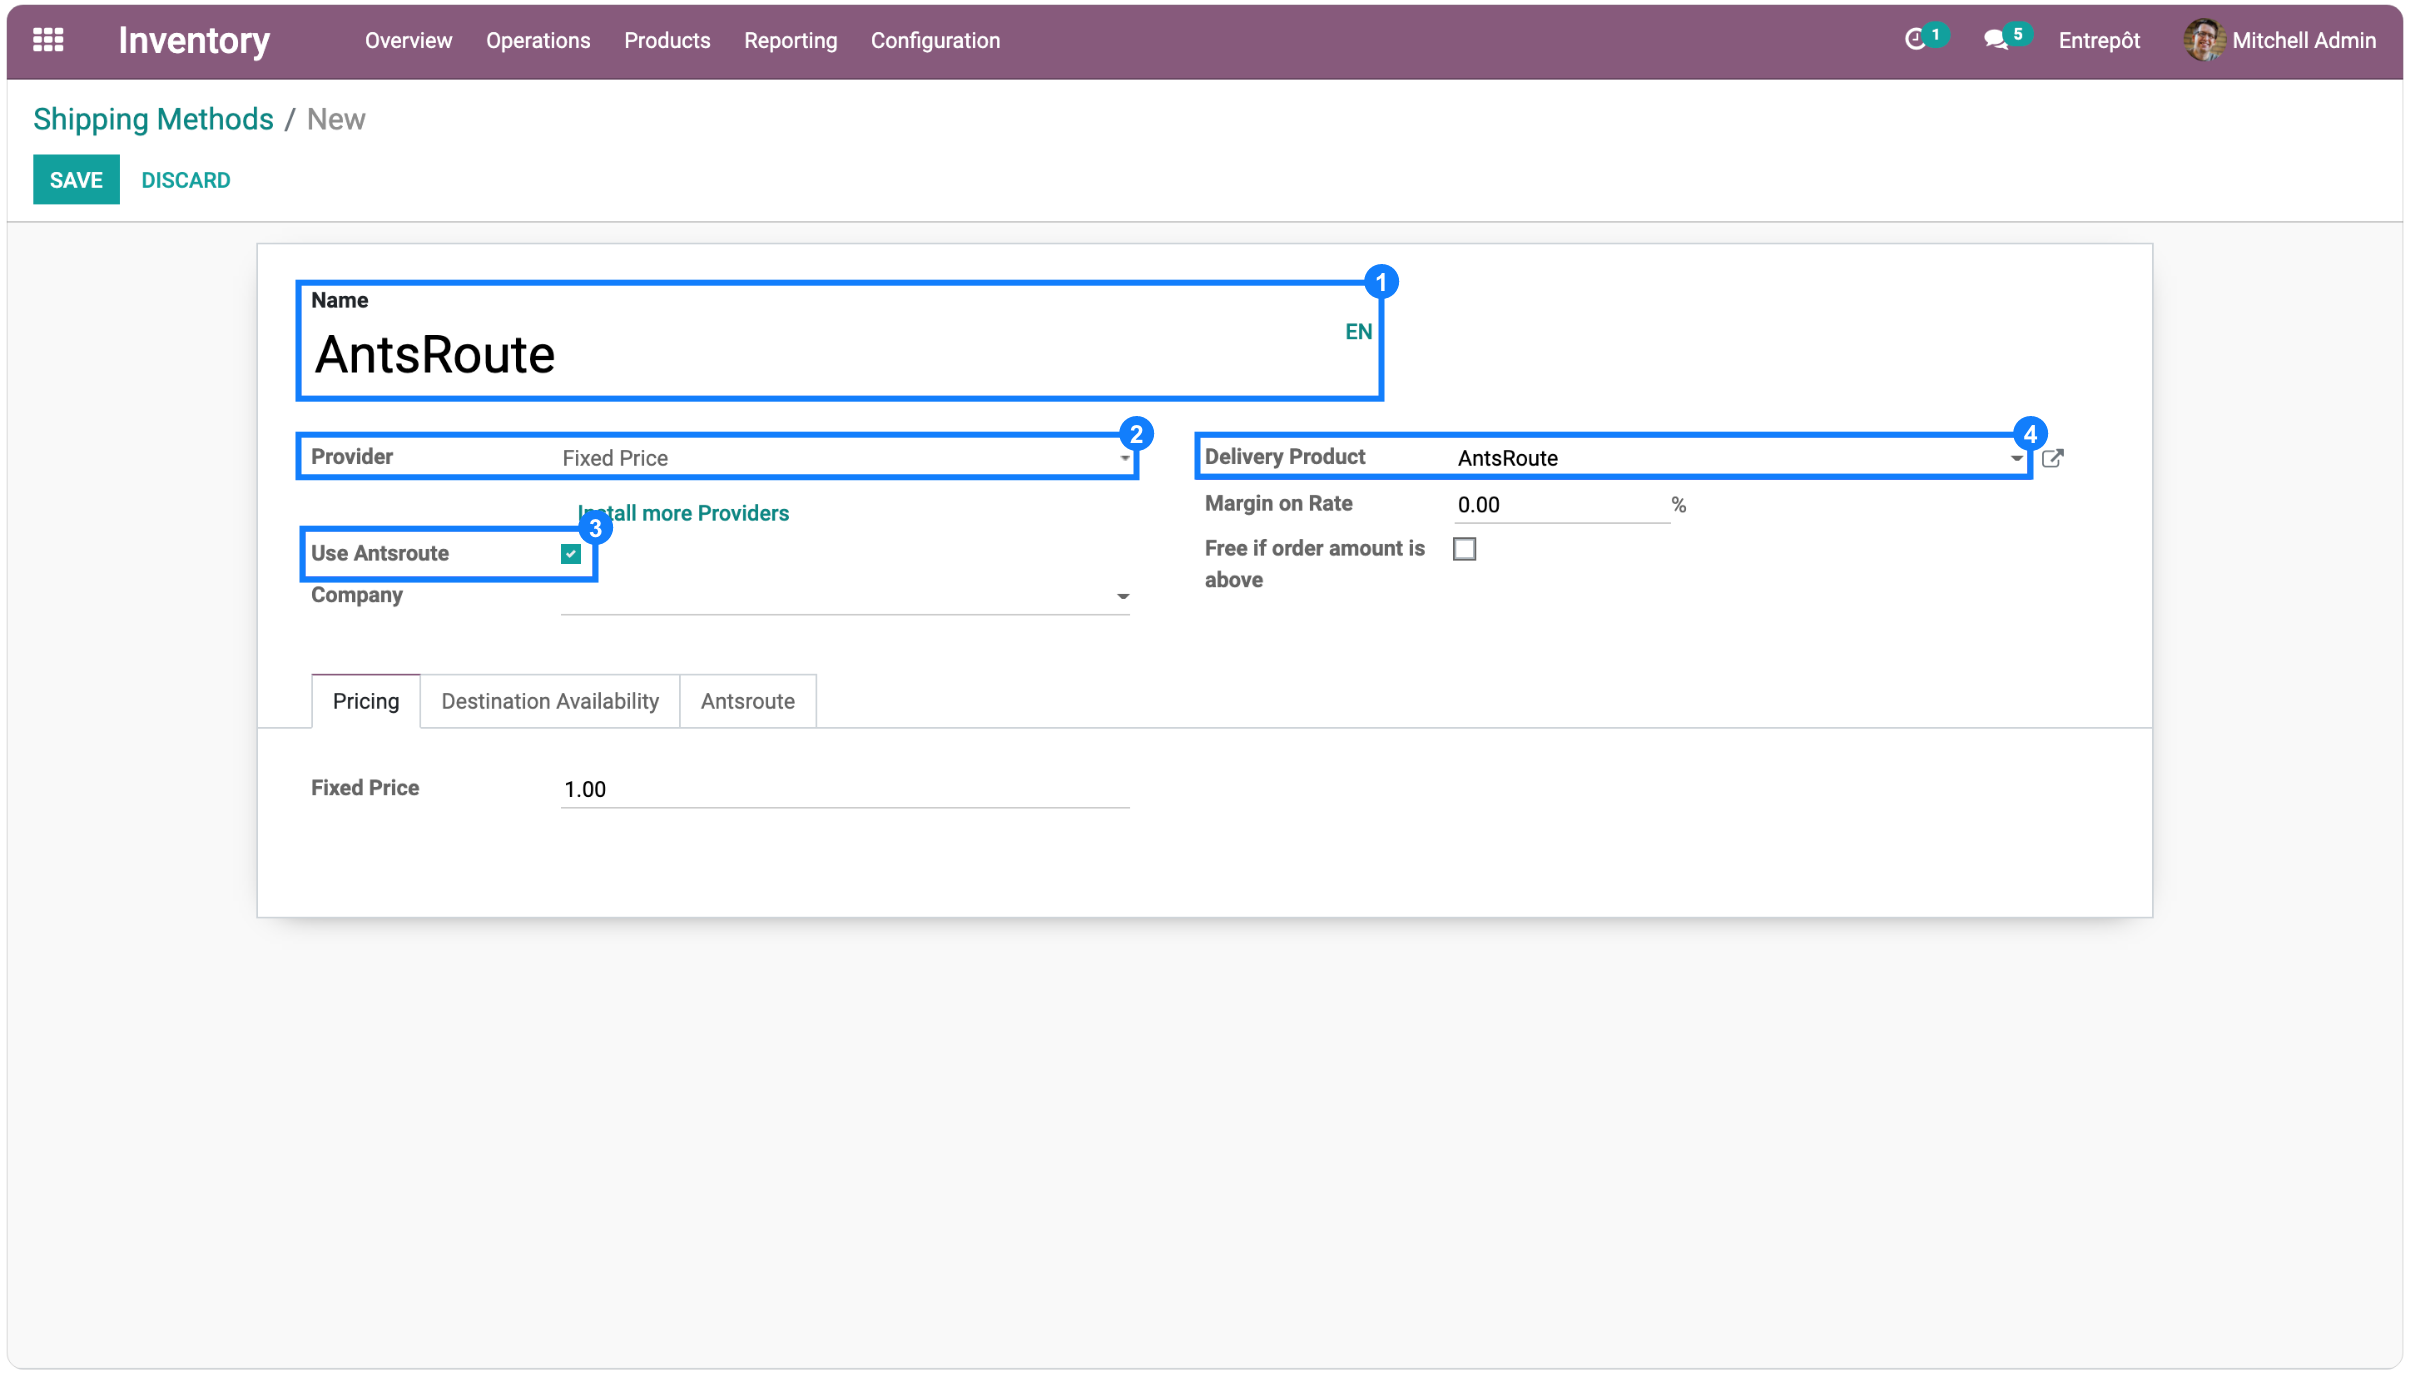This screenshot has height=1374, width=2409.
Task: Open the Reporting menu
Action: [x=790, y=40]
